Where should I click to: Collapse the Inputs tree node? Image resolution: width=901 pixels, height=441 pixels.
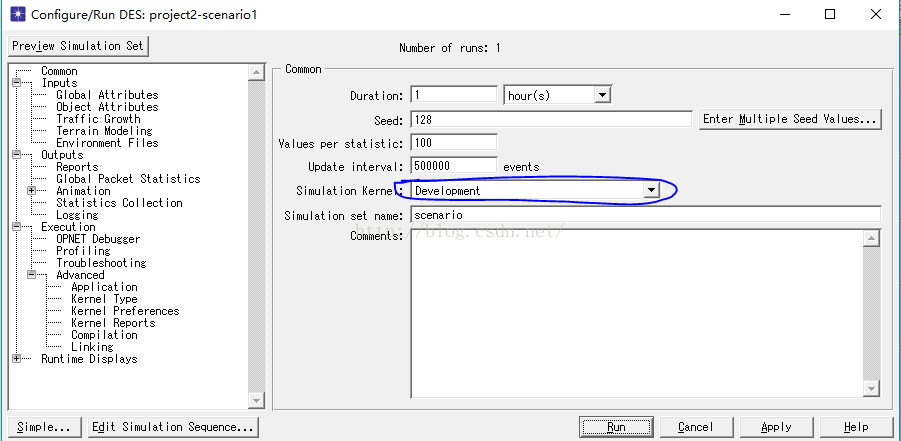(16, 83)
